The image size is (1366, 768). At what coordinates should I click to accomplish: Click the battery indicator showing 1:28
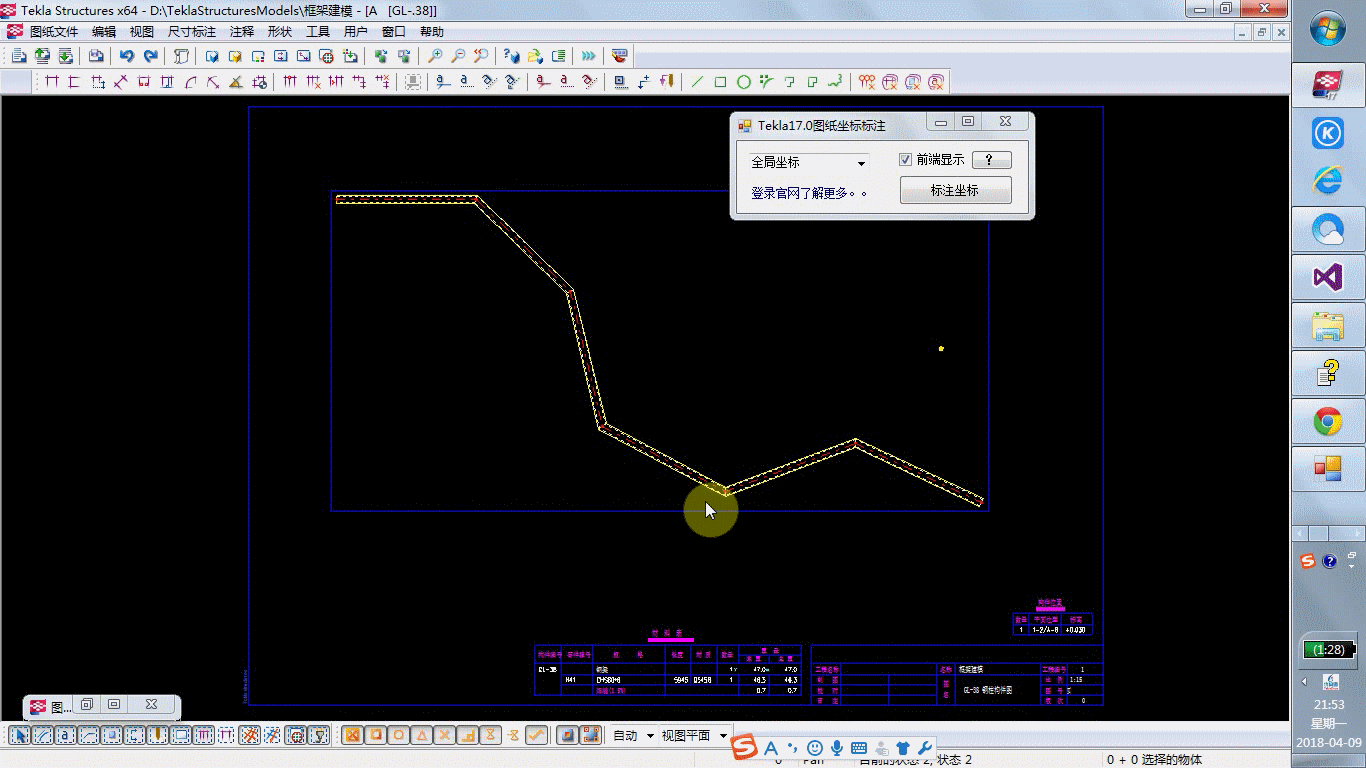tap(1328, 650)
